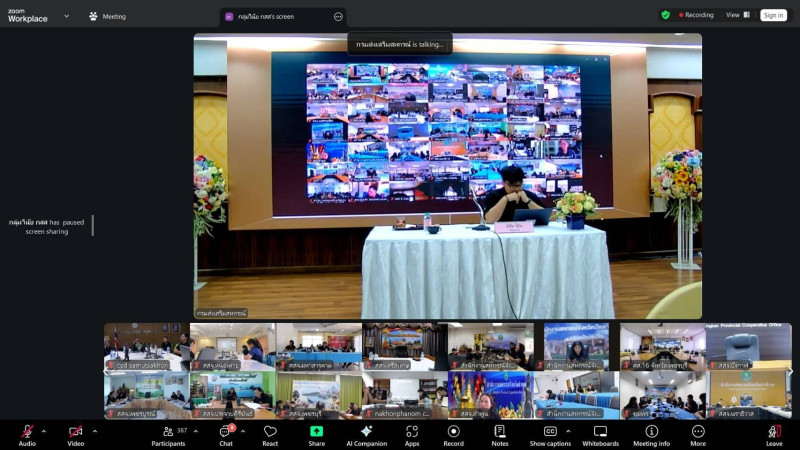Toggle Show captions
Screen dimensions: 800x450
[550, 435]
